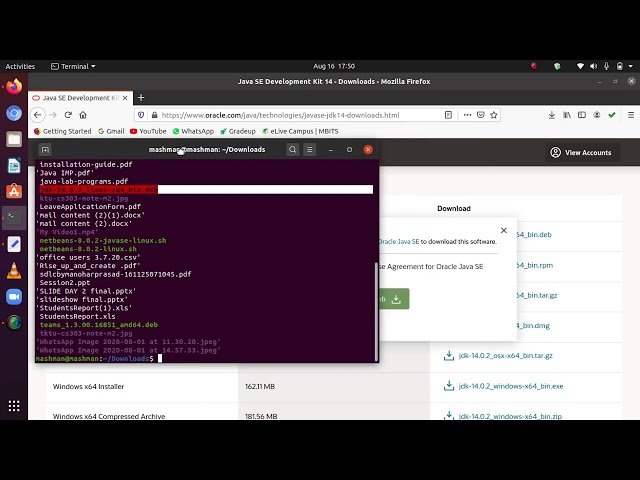
Task: Open Gmail bookmark
Action: pyautogui.click(x=111, y=131)
